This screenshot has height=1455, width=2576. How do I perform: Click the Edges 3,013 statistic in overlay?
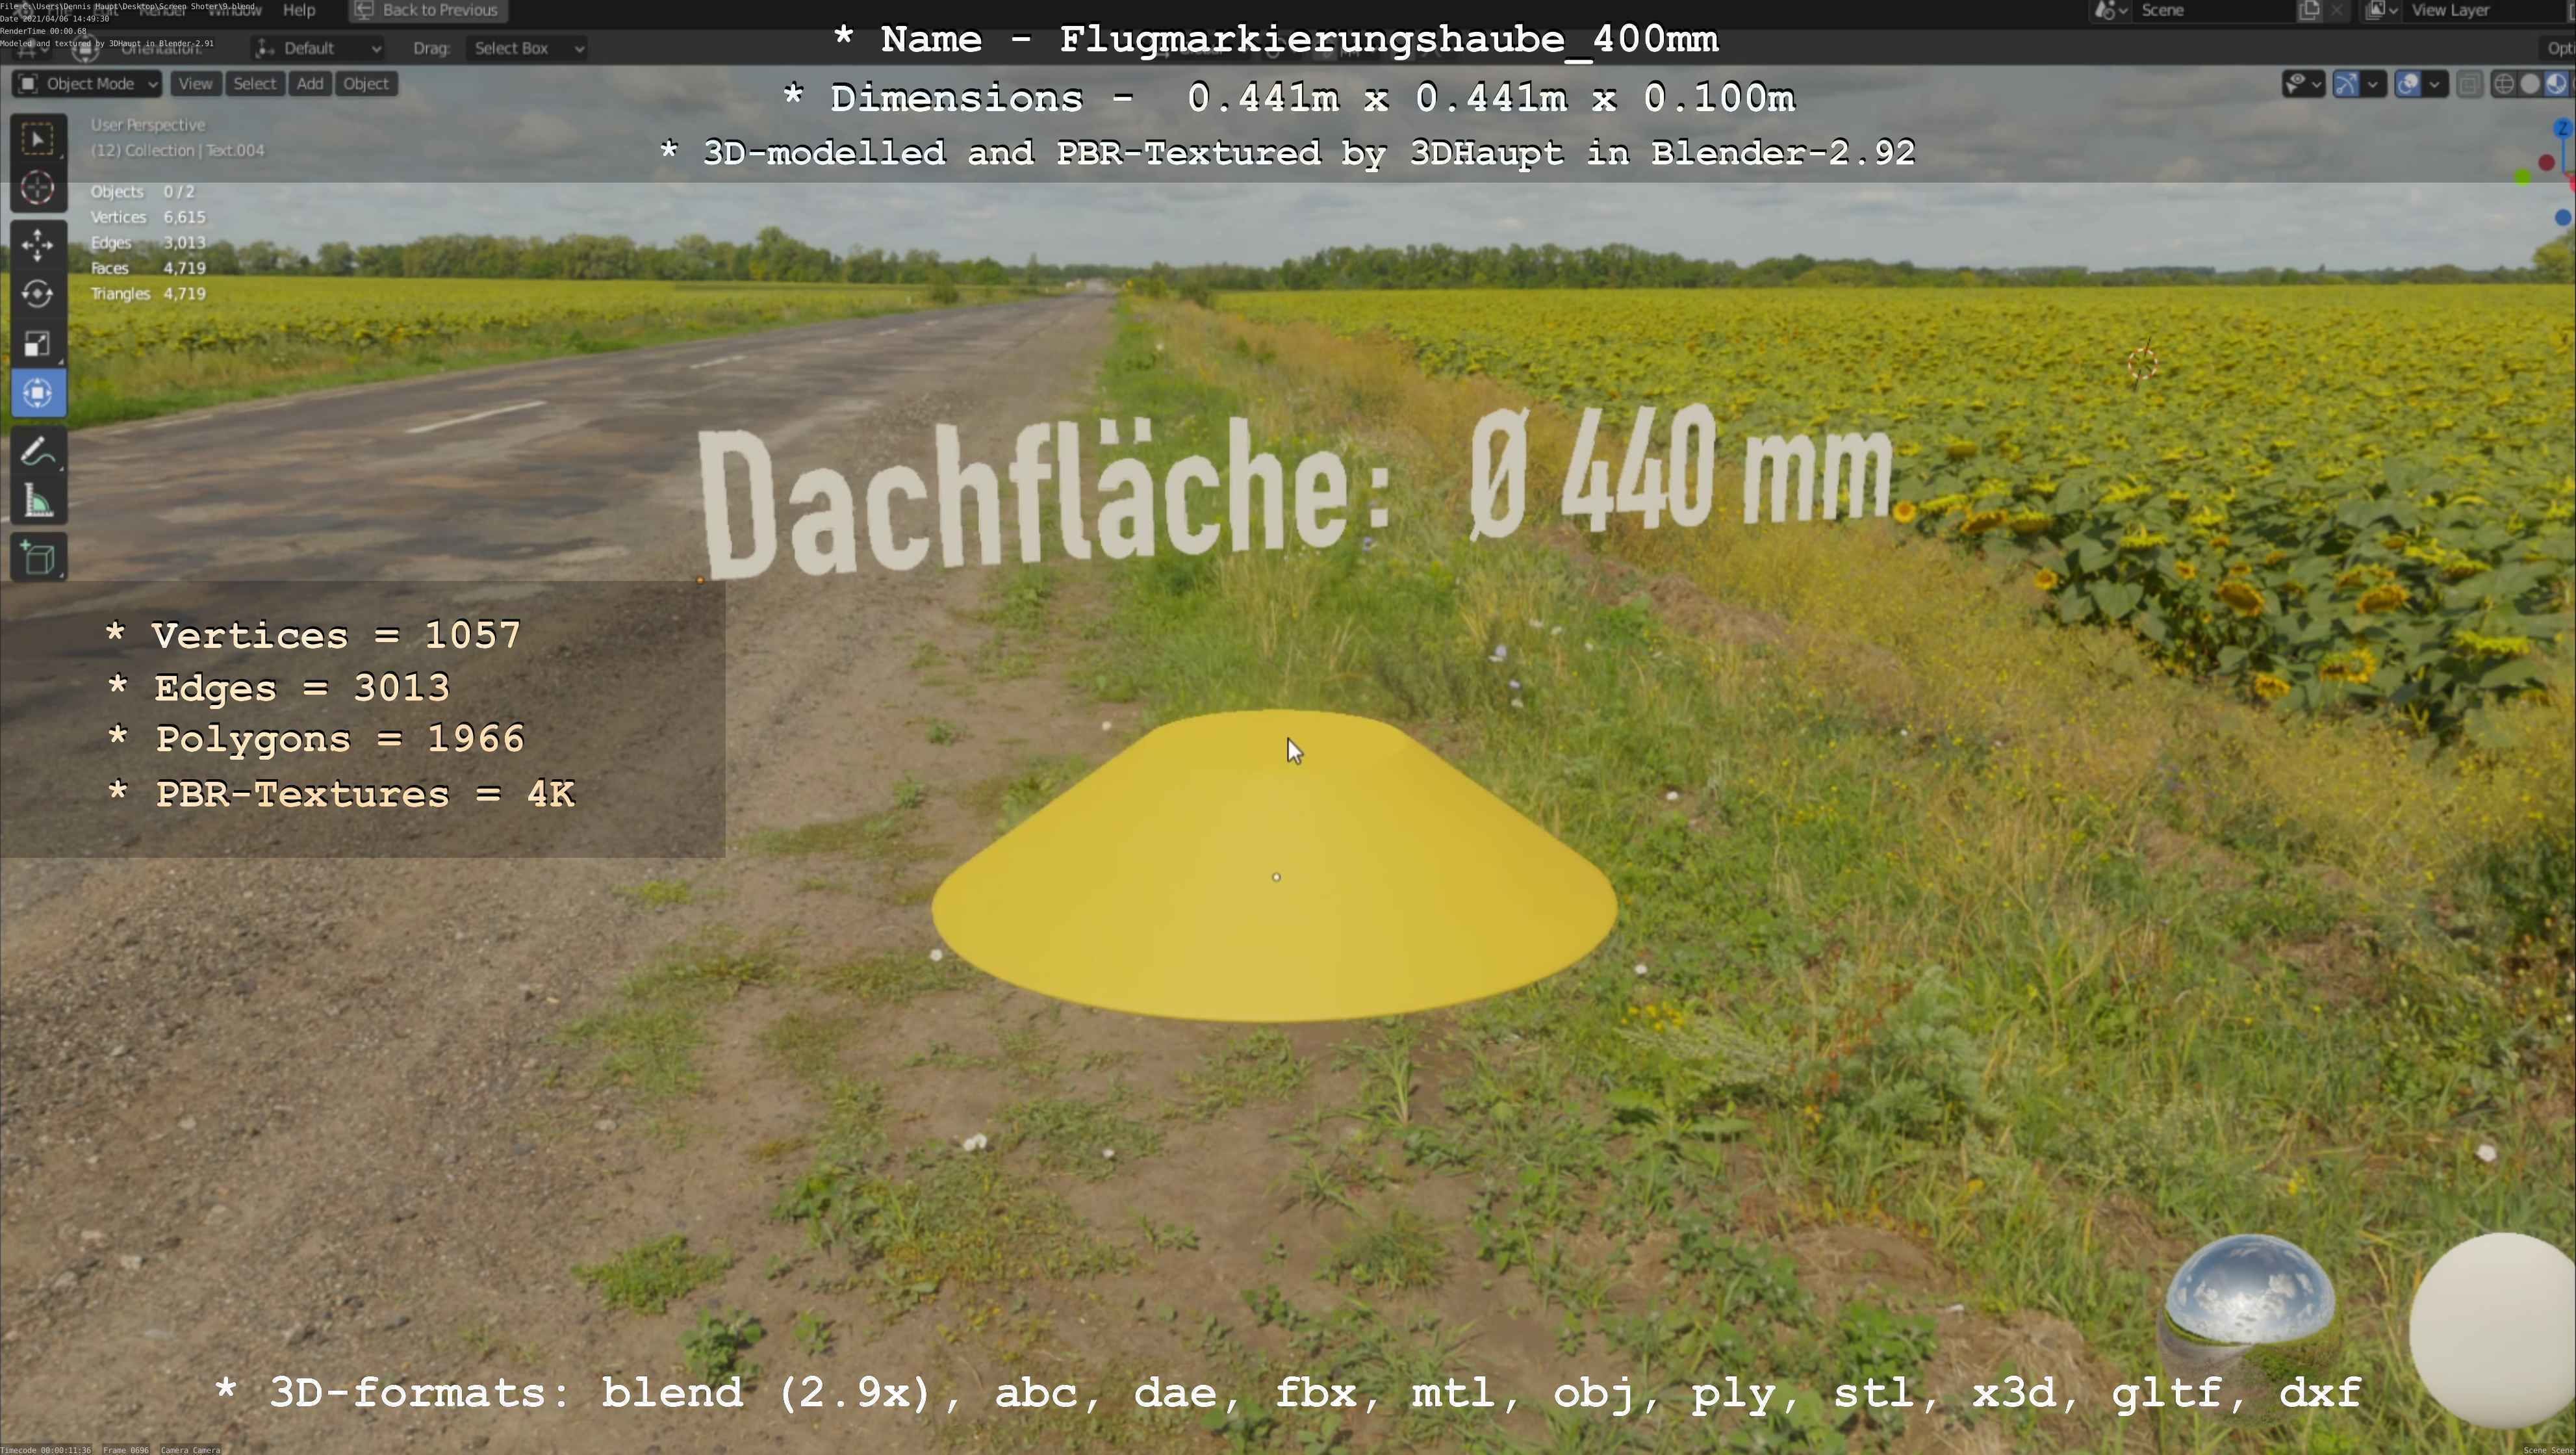click(x=148, y=243)
